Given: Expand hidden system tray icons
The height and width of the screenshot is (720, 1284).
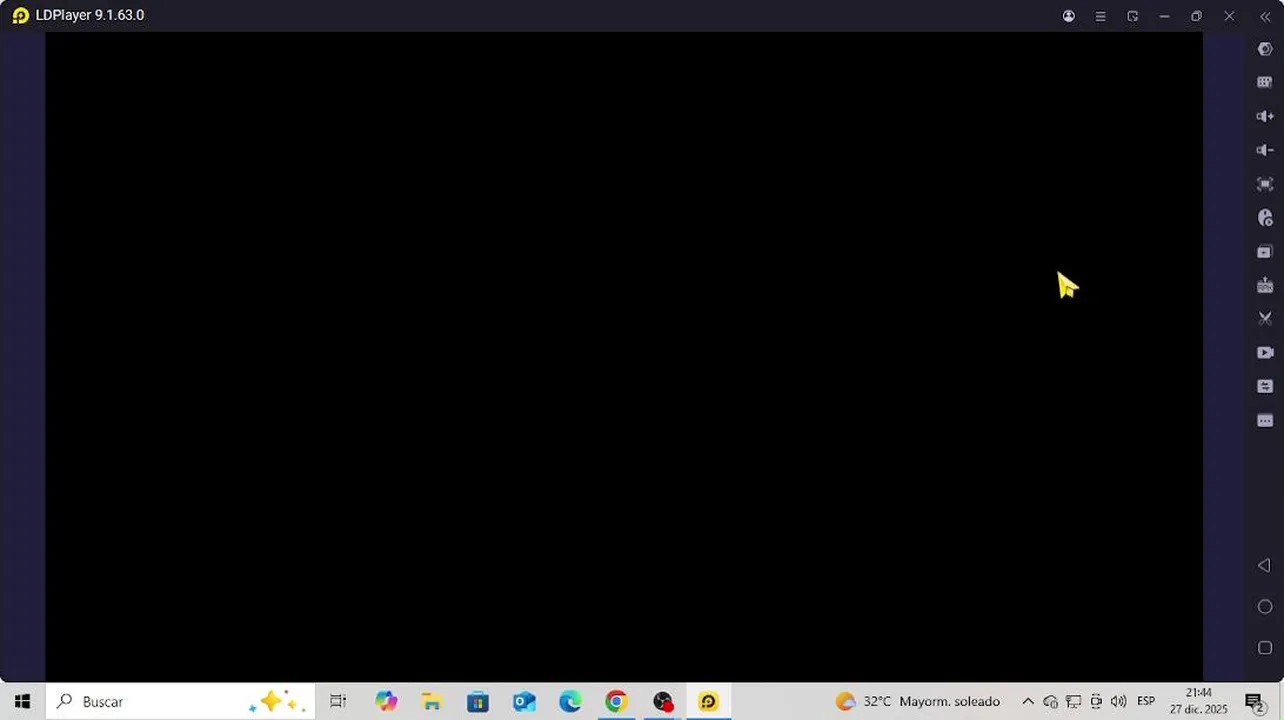Looking at the screenshot, I should click(1027, 702).
